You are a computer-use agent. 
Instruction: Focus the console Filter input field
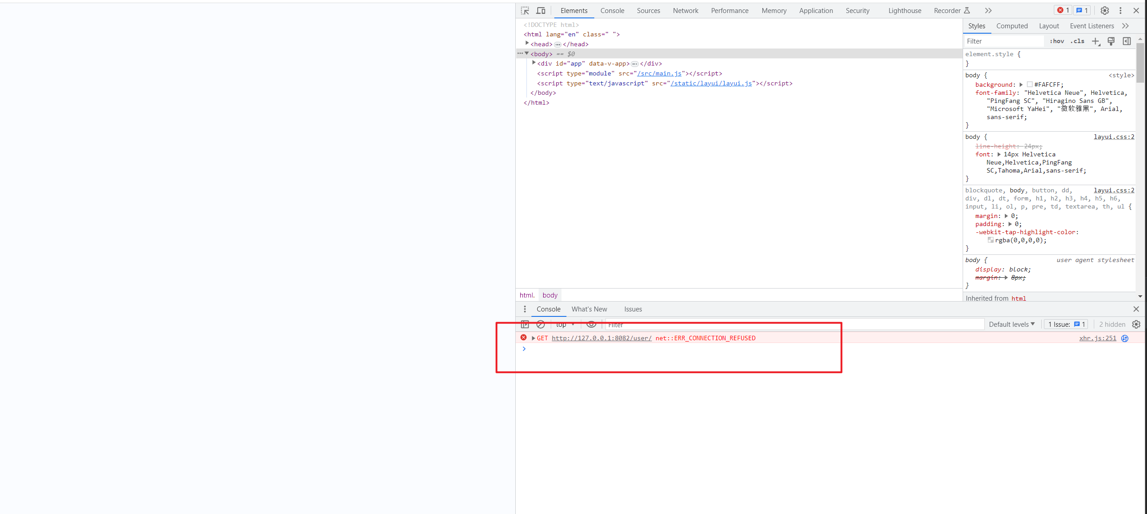pos(794,324)
